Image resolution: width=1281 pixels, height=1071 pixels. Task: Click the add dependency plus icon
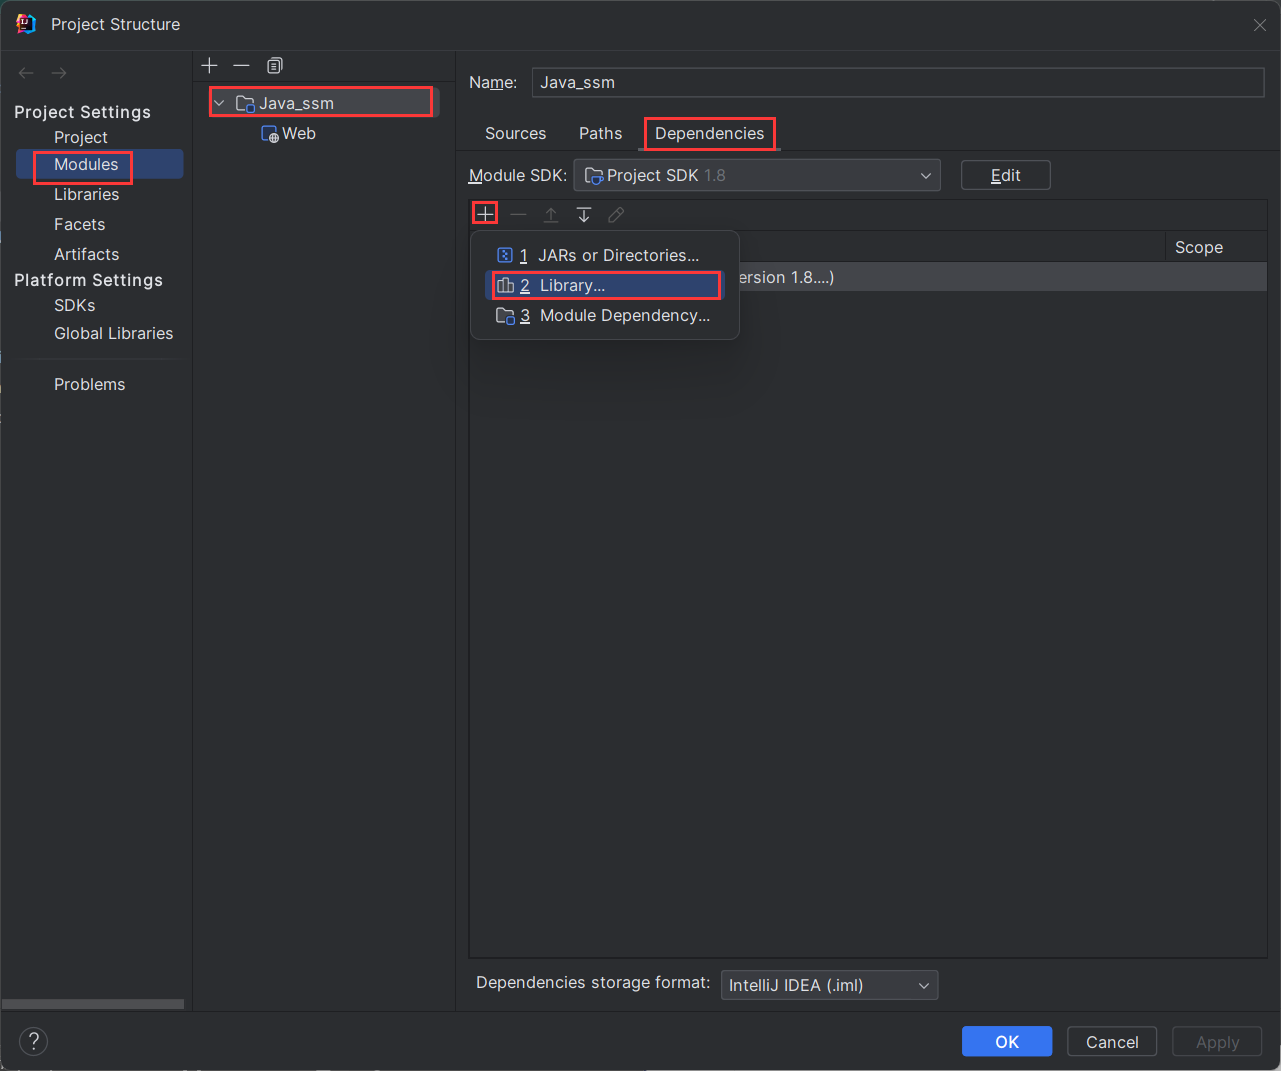click(485, 214)
